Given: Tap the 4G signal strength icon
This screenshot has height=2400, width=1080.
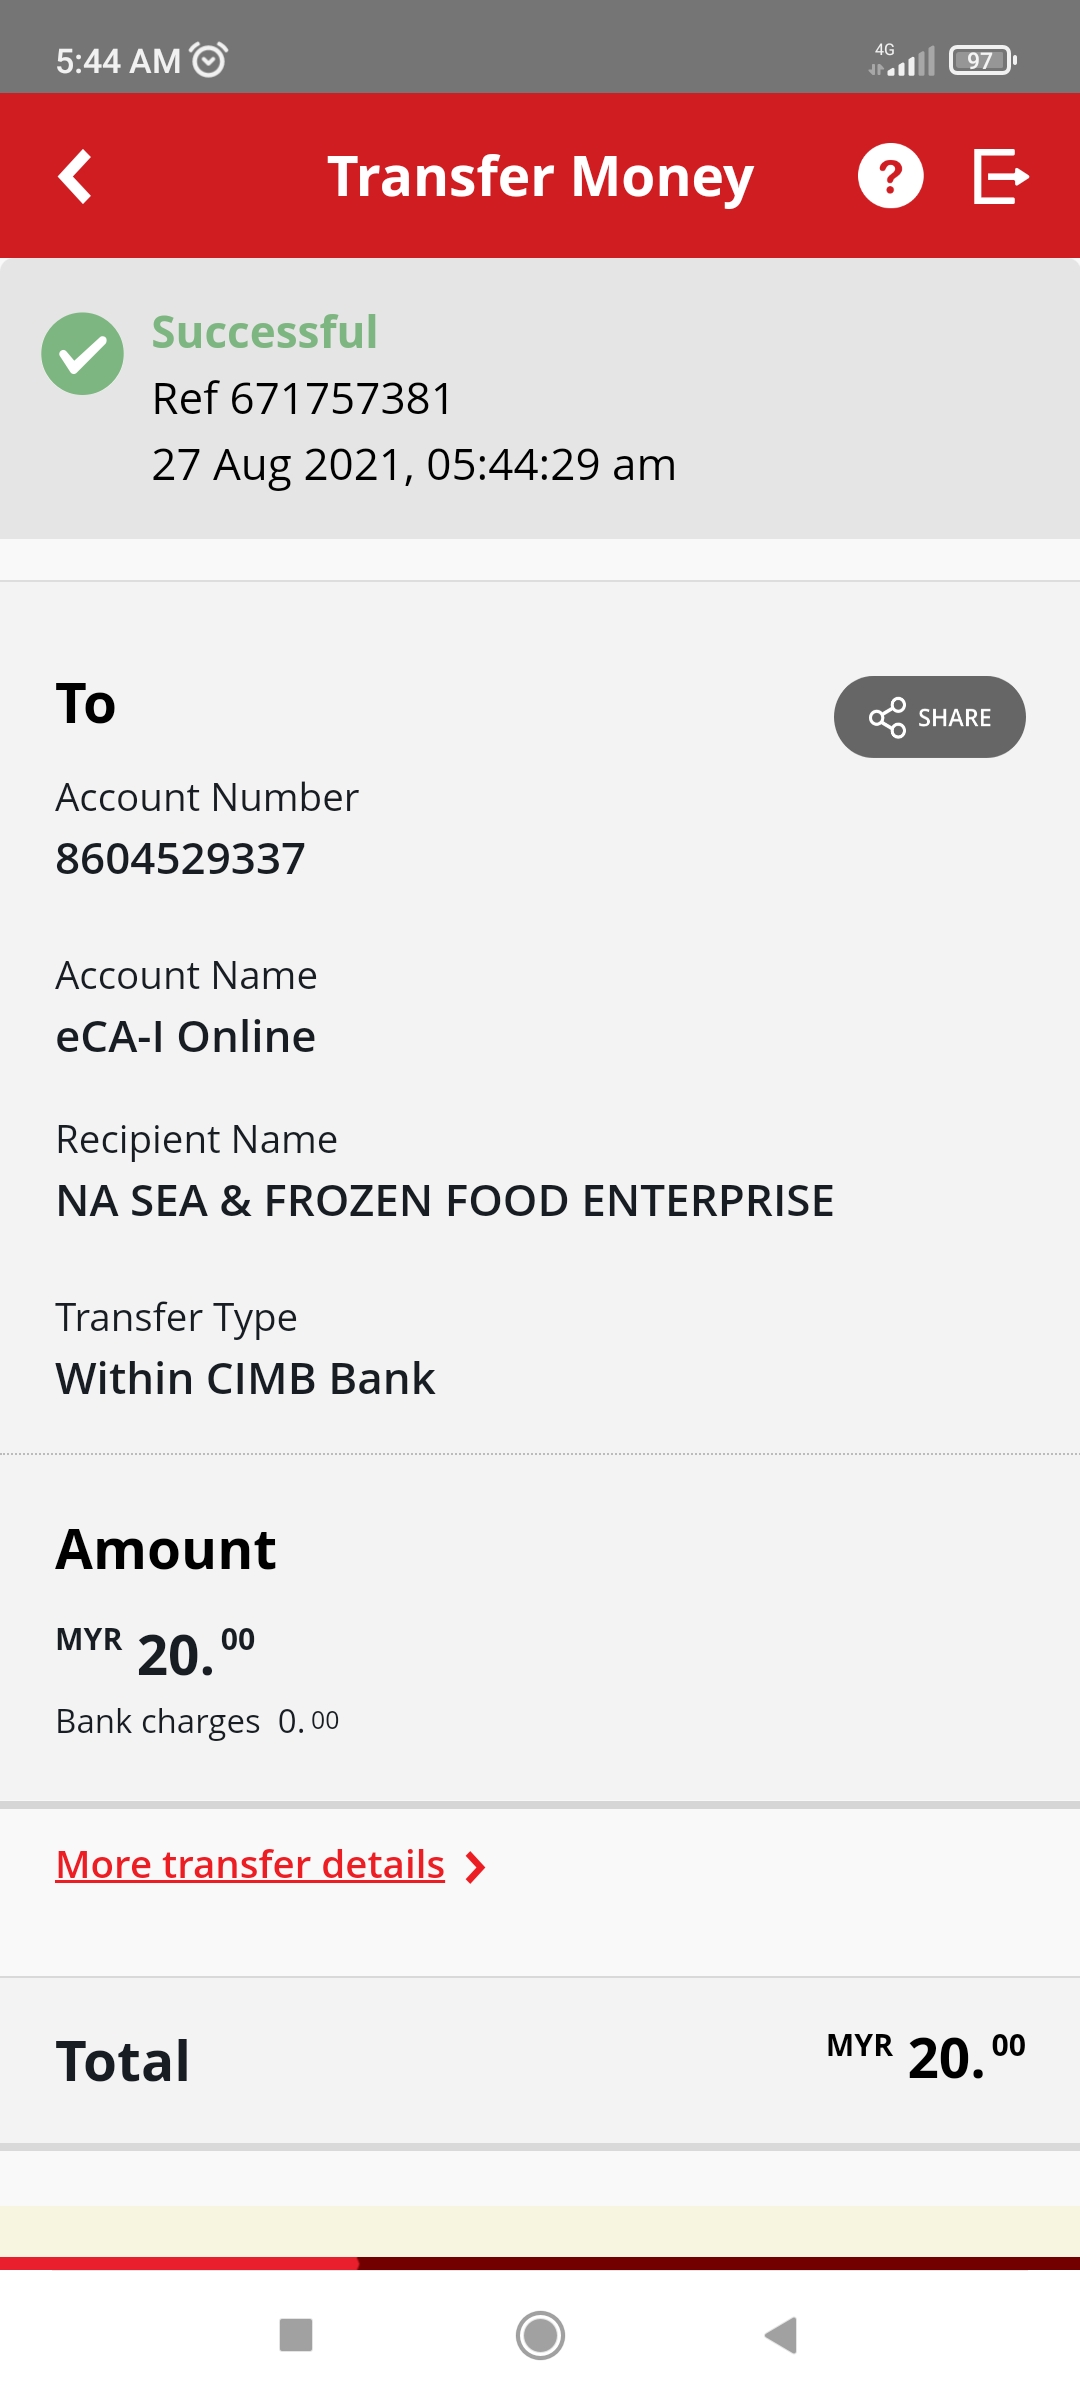Looking at the screenshot, I should pos(902,60).
